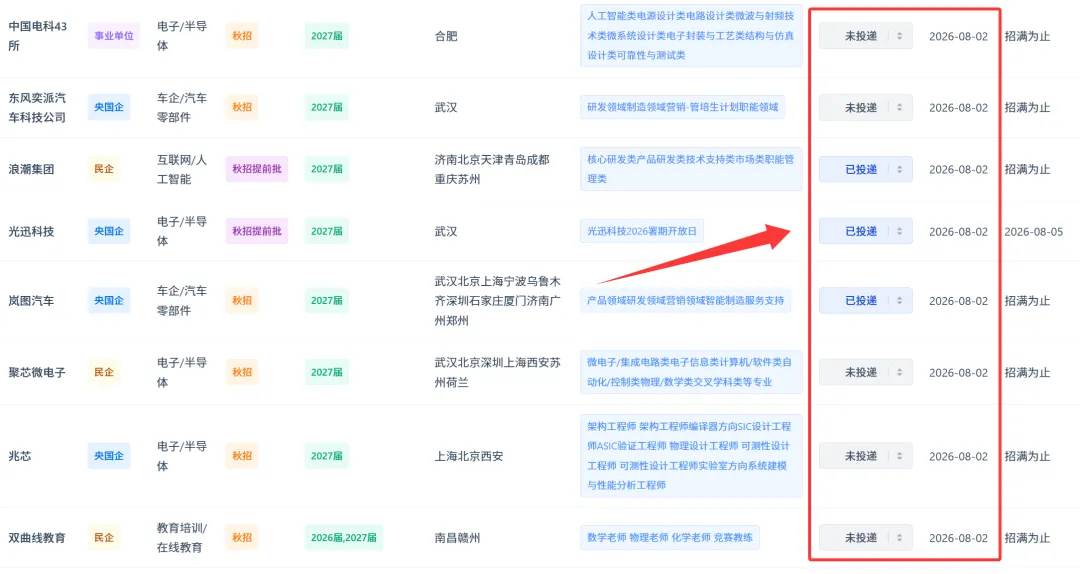Viewport: 1080px width, 574px height.
Task: Click 招满为止 cell in 兆芯 row
Action: tap(1027, 456)
